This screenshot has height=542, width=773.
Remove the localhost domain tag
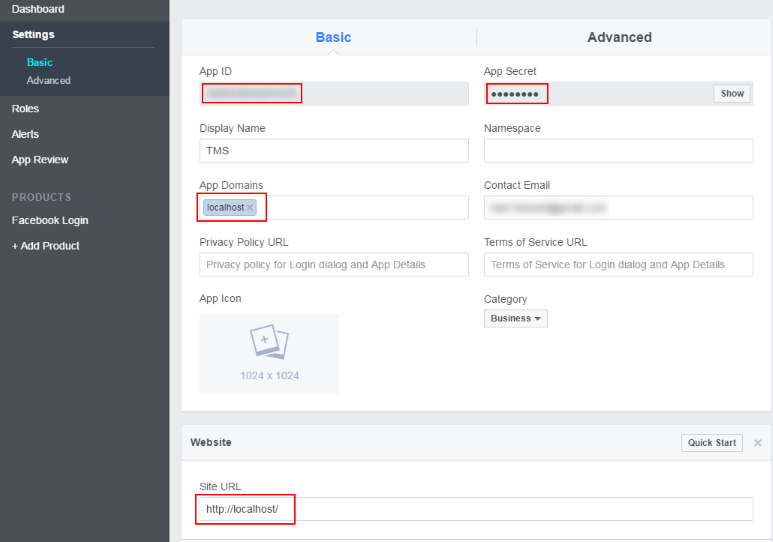250,207
